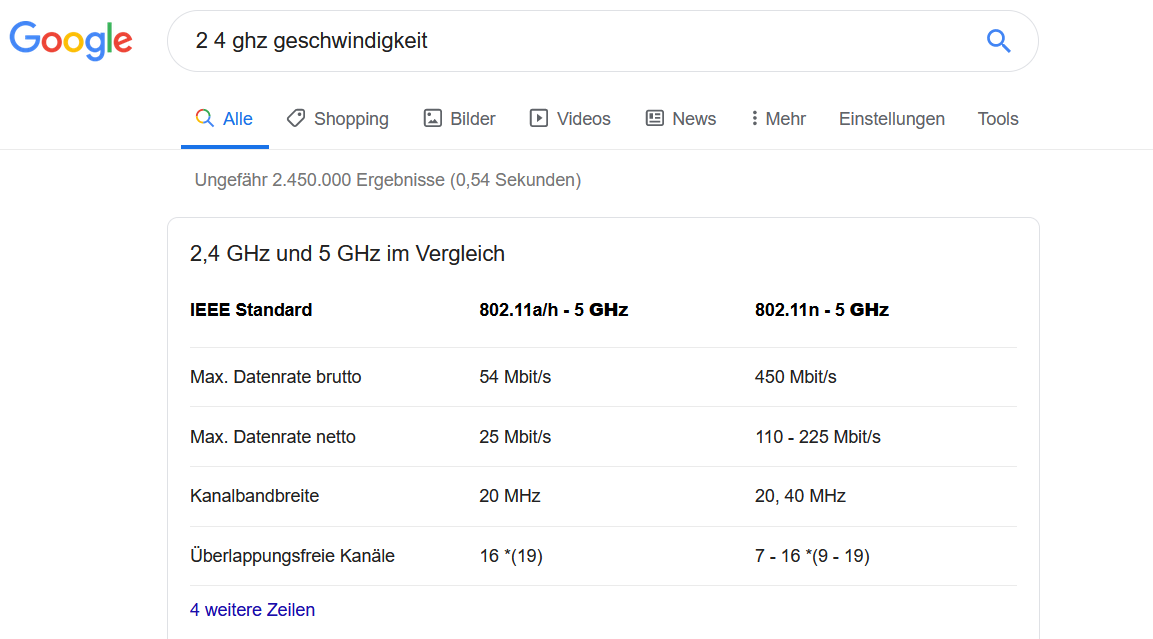Click the three-dot Mehr icon

pos(754,118)
